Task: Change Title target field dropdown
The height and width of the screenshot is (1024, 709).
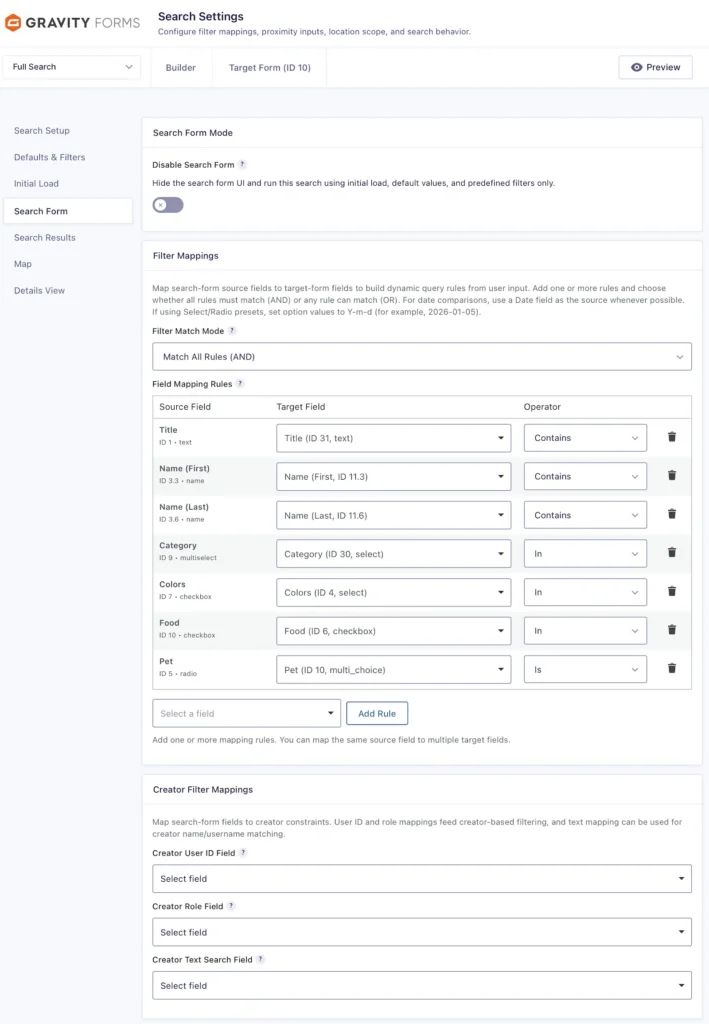Action: tap(394, 438)
